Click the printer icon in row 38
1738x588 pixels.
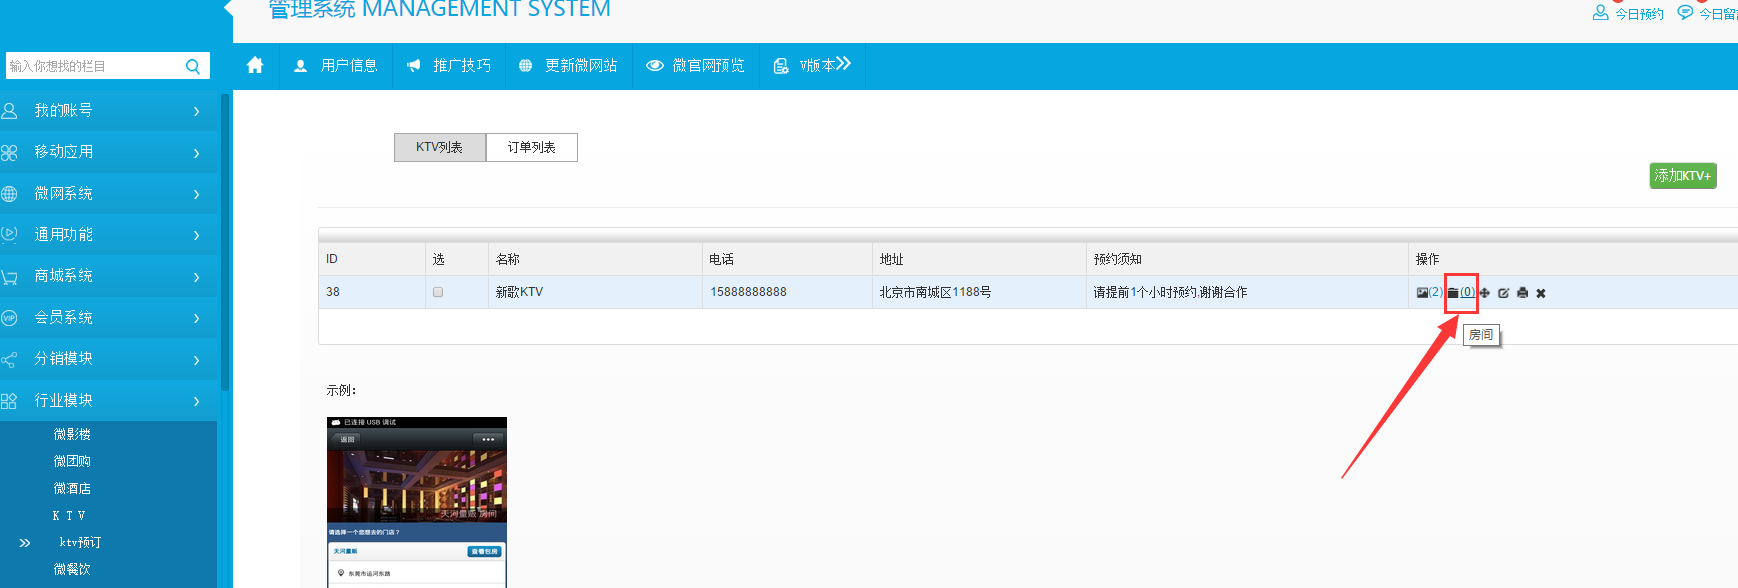pyautogui.click(x=1522, y=293)
